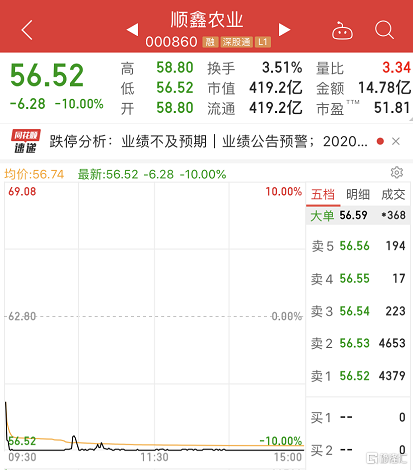413x470 pixels.
Task: Tap the 金额 14.78亿 value
Action: [384, 88]
